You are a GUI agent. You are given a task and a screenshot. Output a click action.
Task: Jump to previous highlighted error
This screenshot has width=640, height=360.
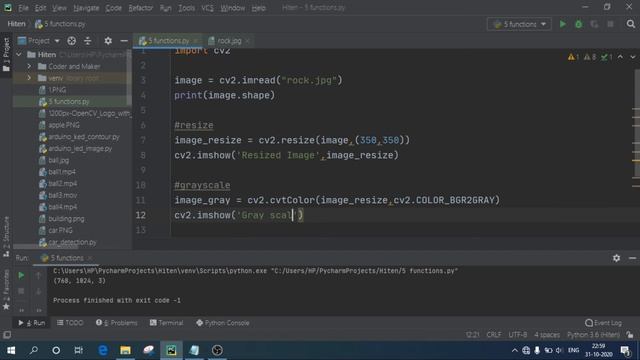pyautogui.click(x=620, y=57)
